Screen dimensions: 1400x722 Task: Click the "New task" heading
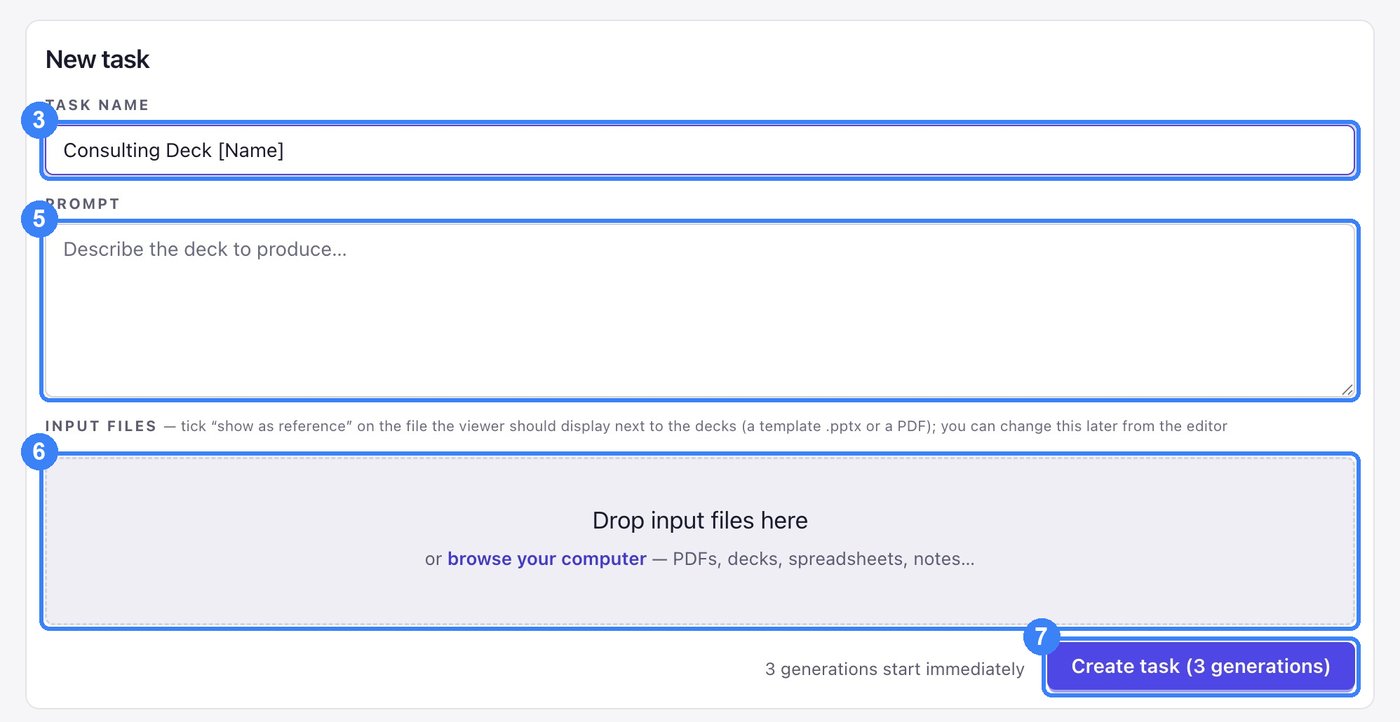97,59
